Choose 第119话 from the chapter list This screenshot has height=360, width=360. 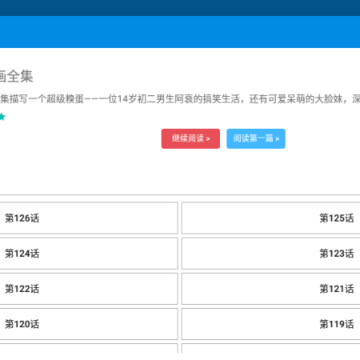(271, 324)
